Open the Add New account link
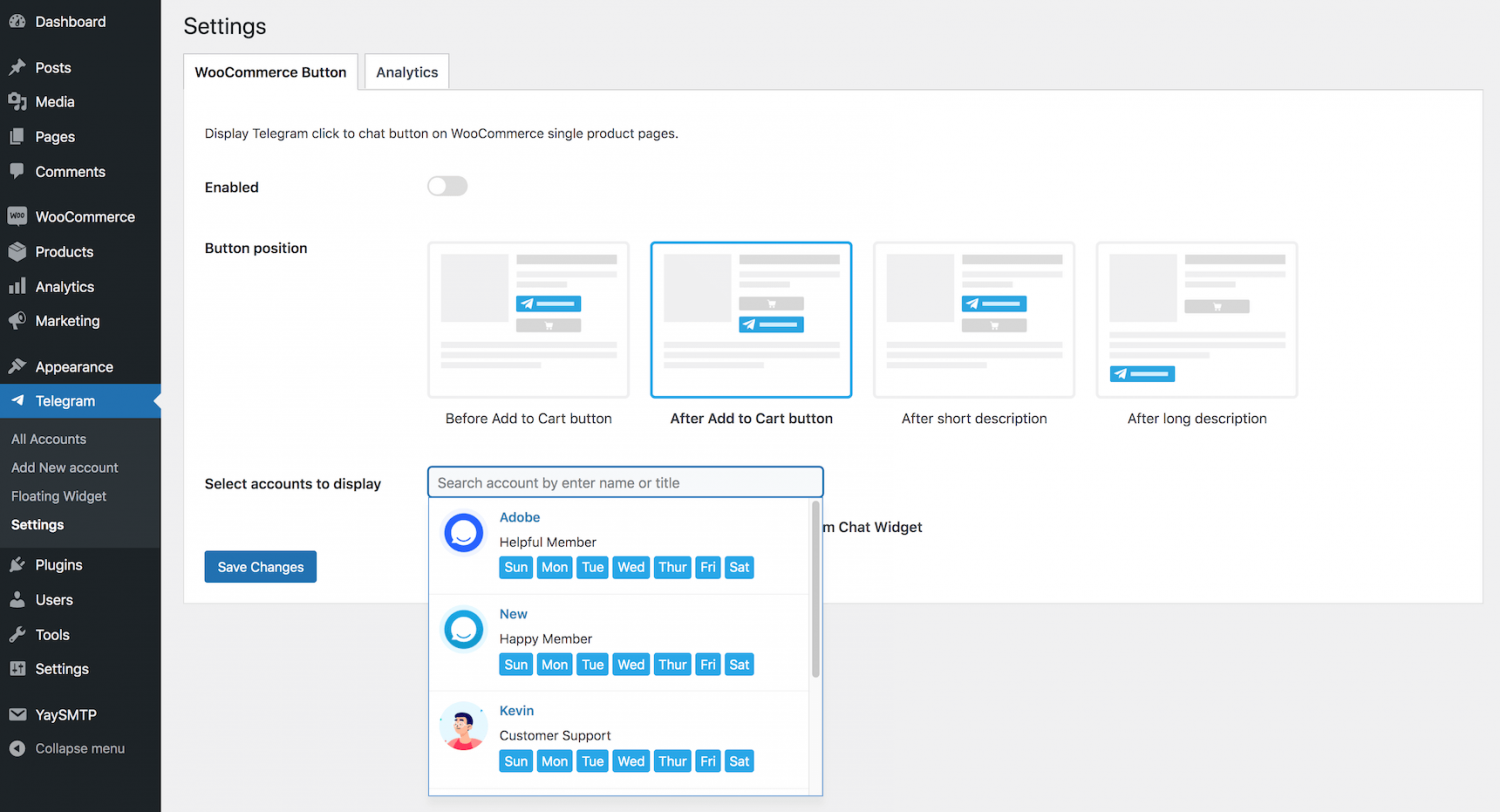 pos(65,468)
